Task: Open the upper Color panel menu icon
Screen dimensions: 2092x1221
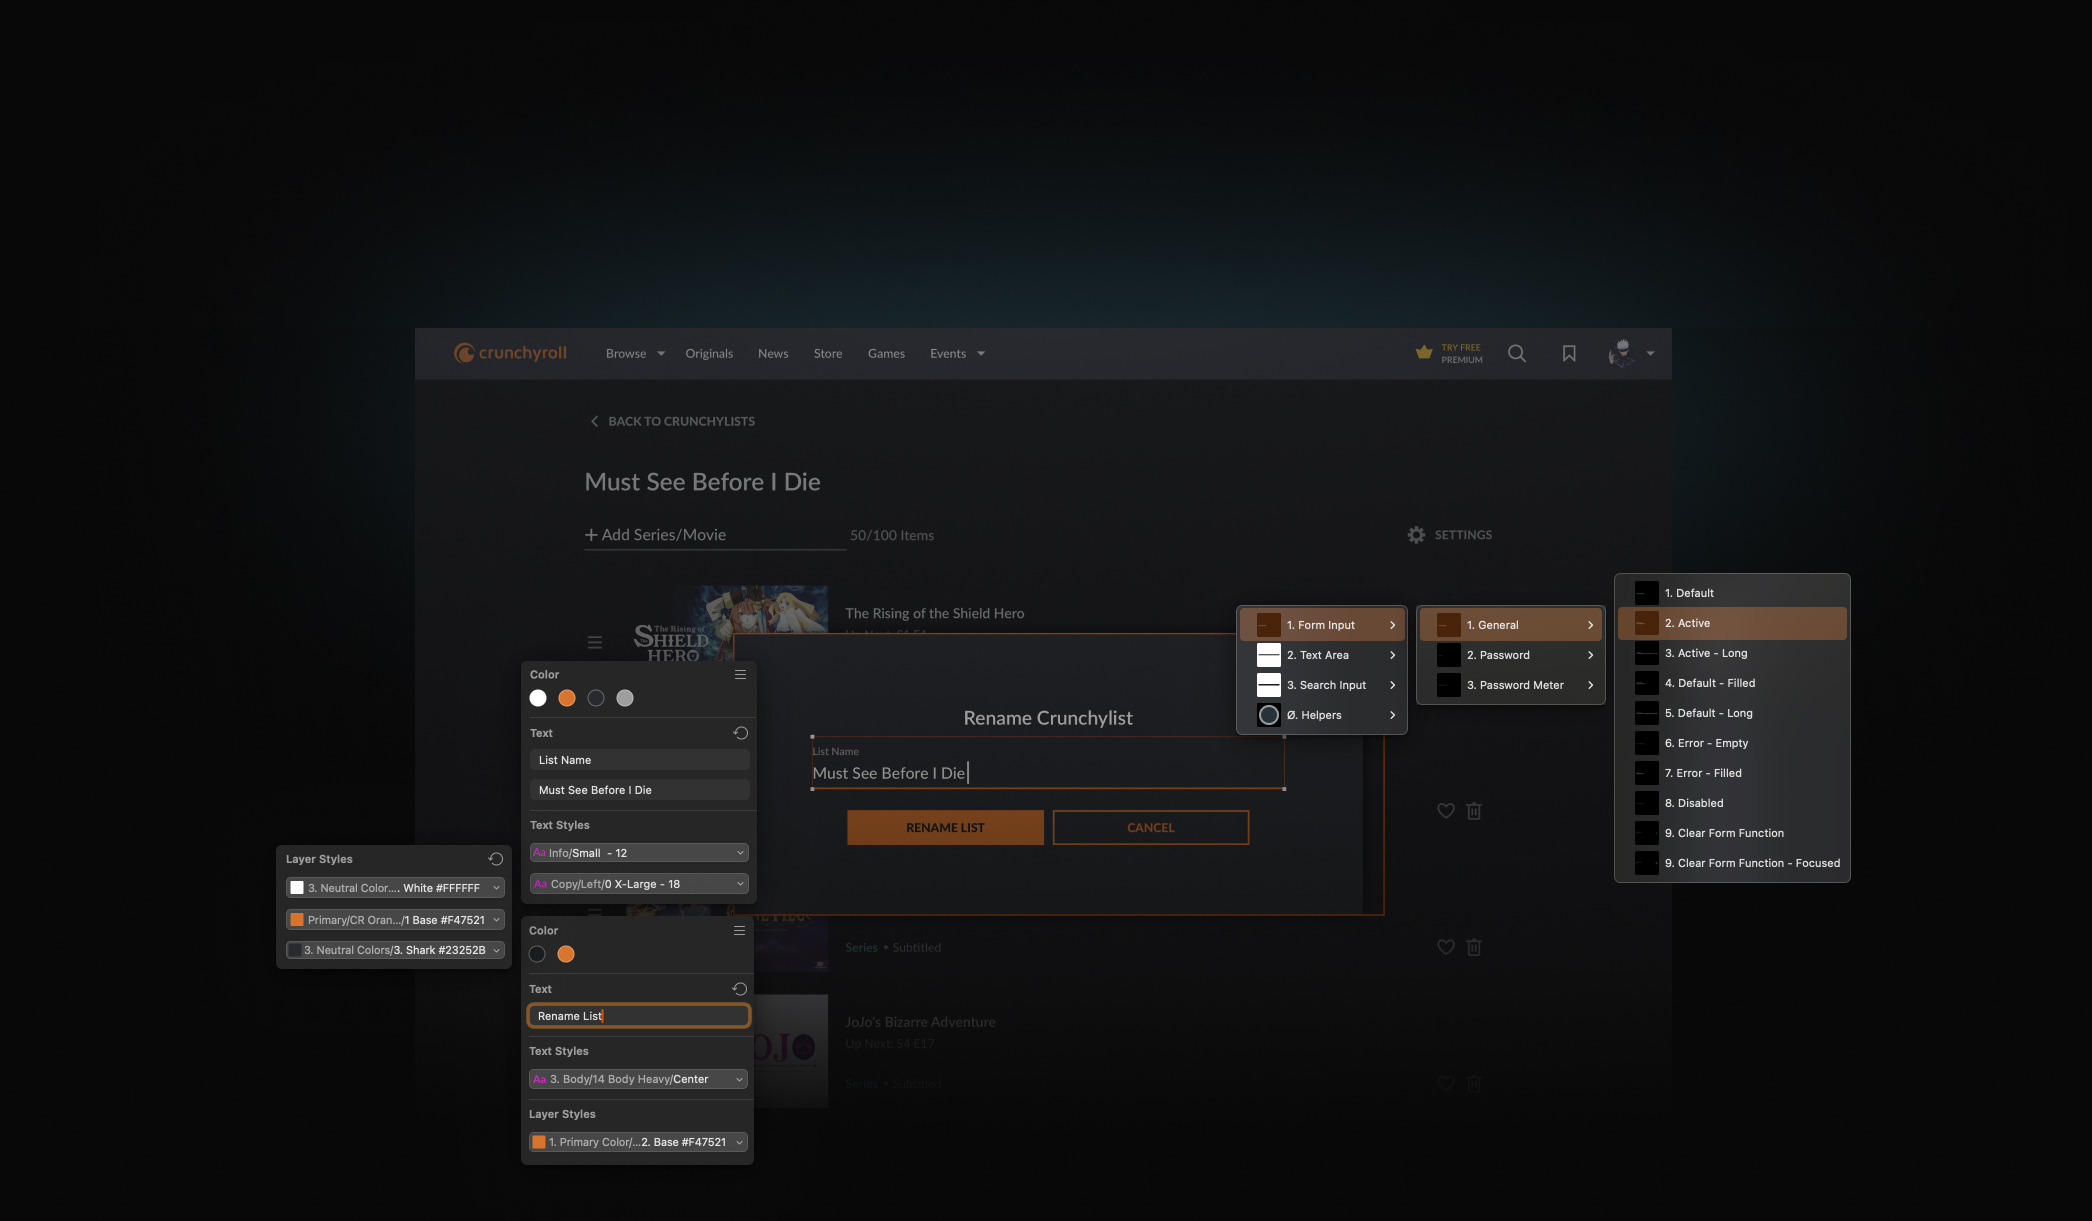Action: click(740, 675)
